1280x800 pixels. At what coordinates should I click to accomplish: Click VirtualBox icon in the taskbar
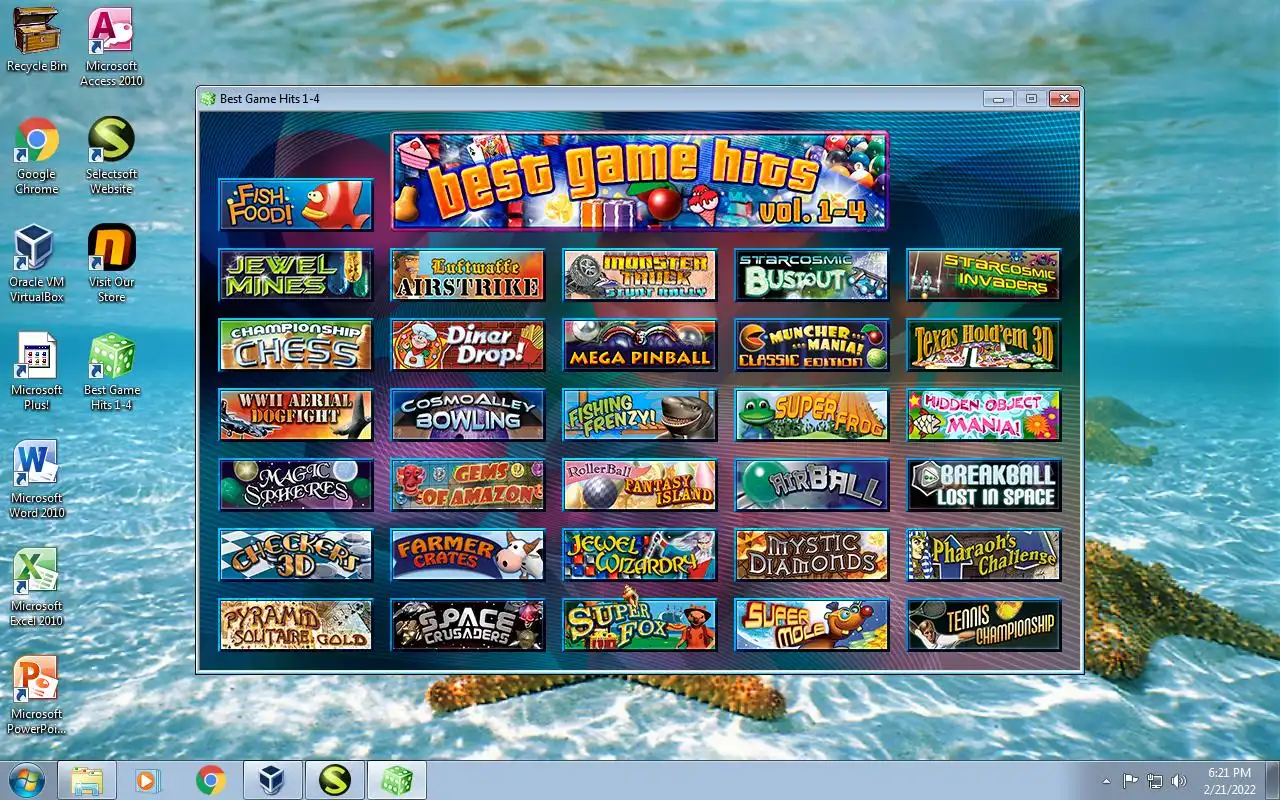(x=272, y=780)
